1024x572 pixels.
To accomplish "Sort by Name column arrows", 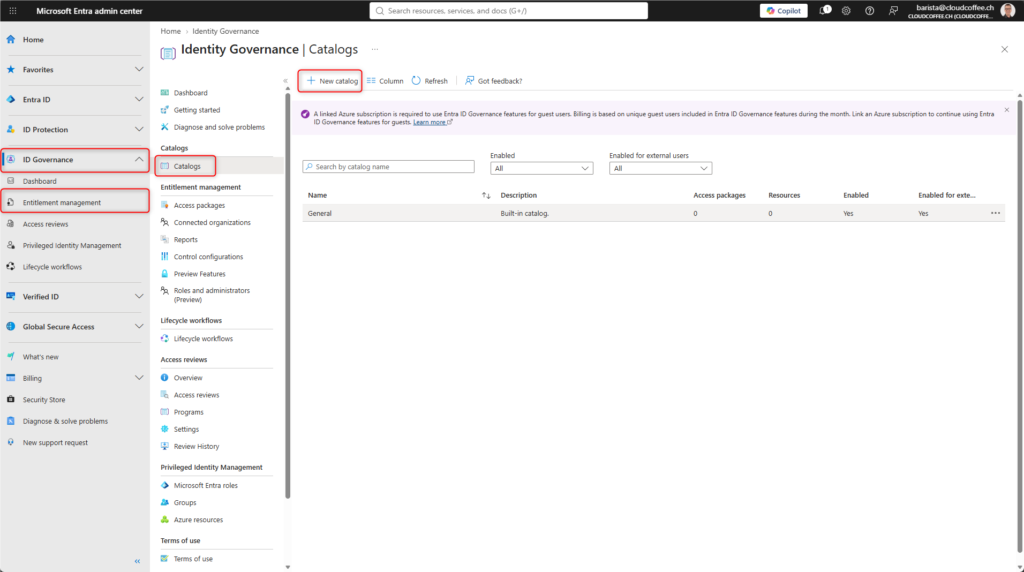I will [486, 195].
